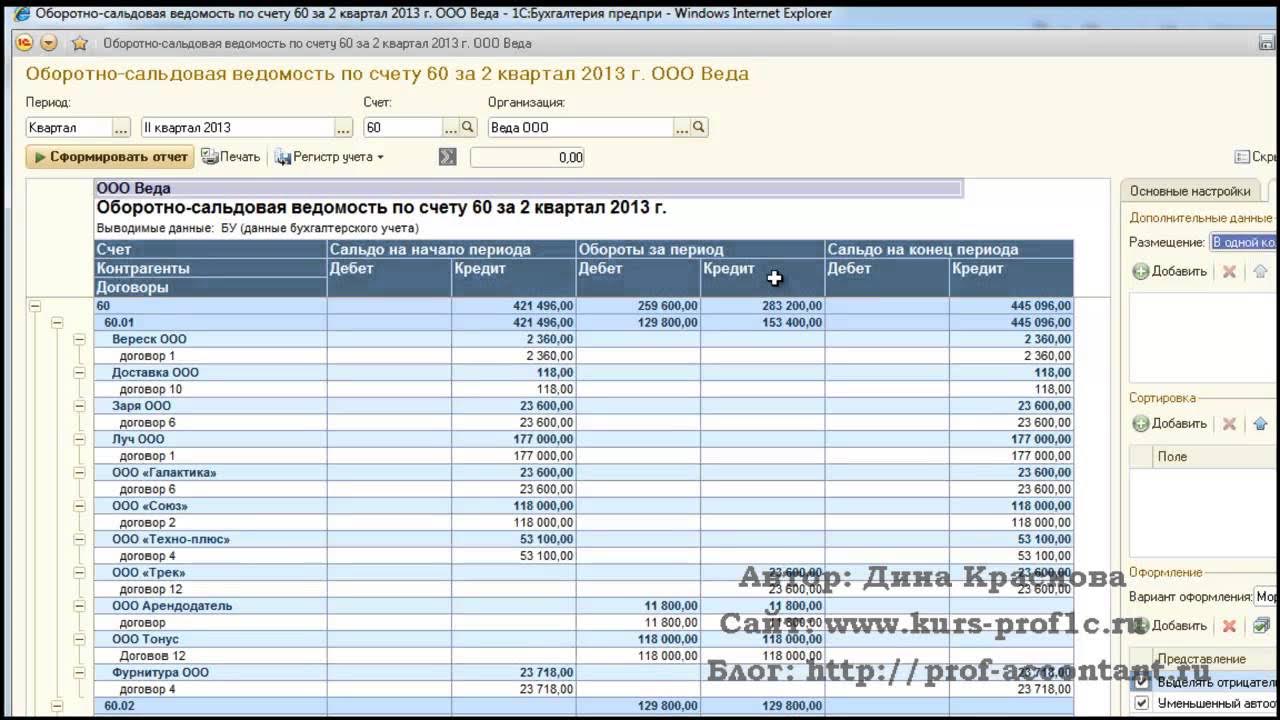Open period type selection ellipsis next to Квартал

121,128
